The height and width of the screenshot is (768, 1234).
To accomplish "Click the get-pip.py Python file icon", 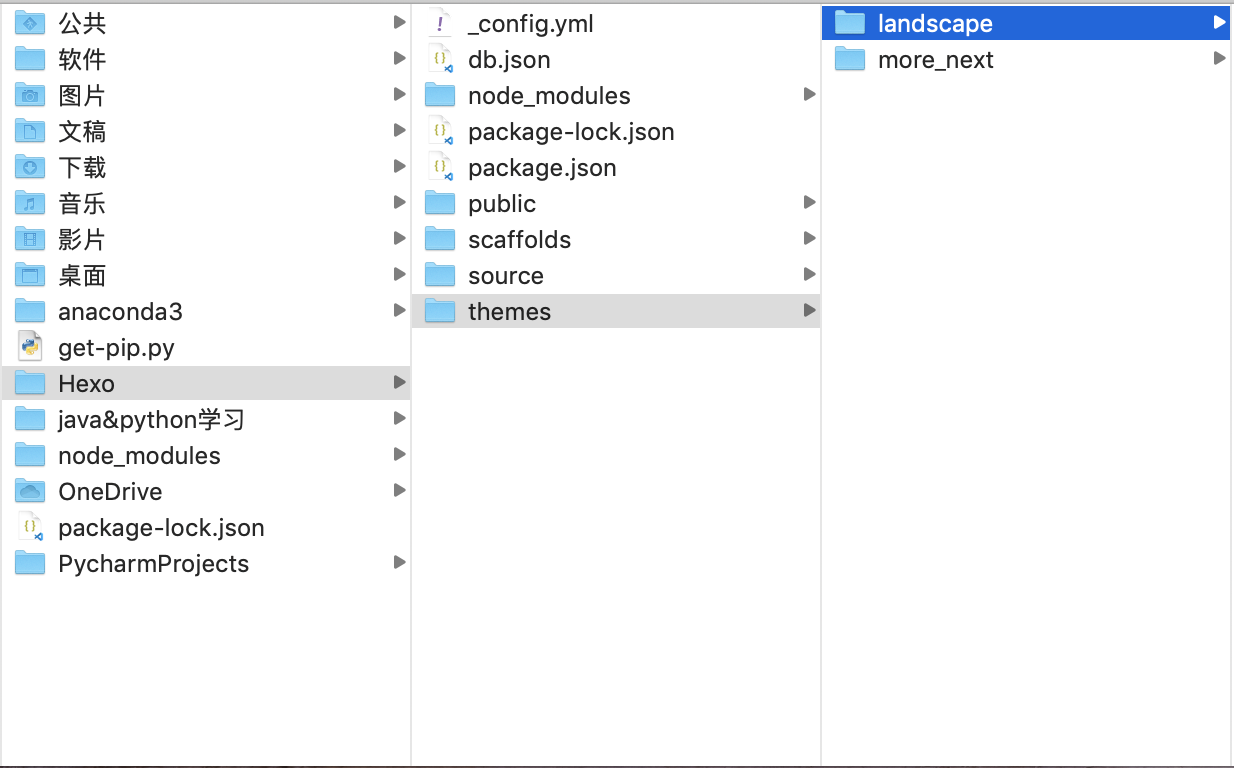I will [31, 347].
